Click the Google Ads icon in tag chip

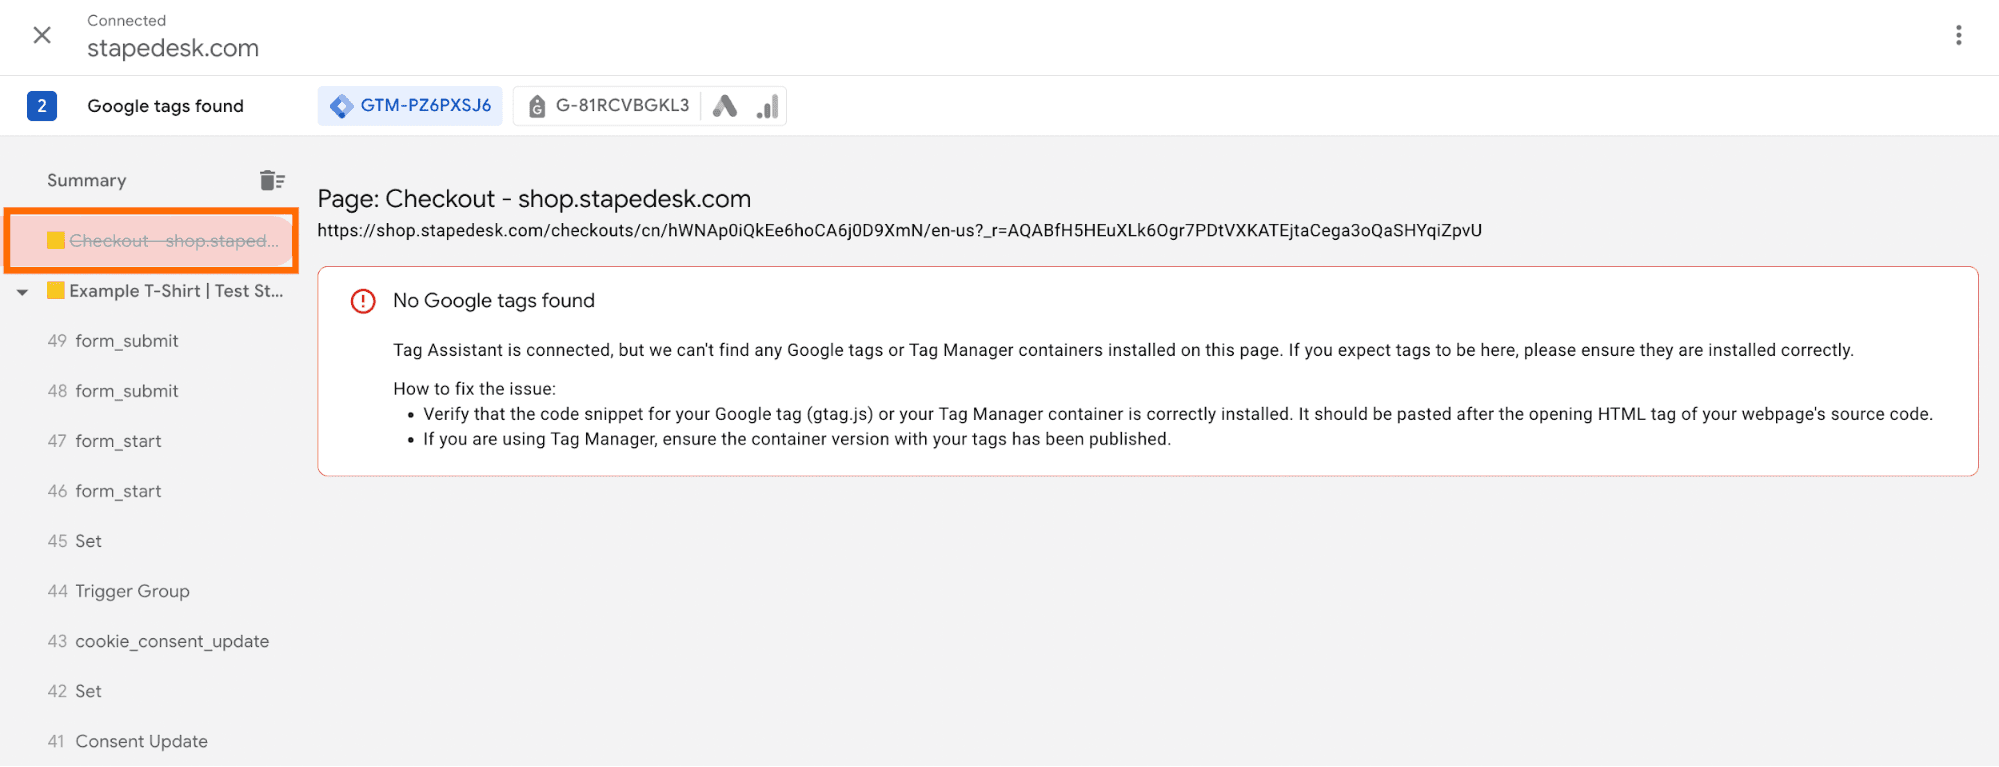(725, 106)
